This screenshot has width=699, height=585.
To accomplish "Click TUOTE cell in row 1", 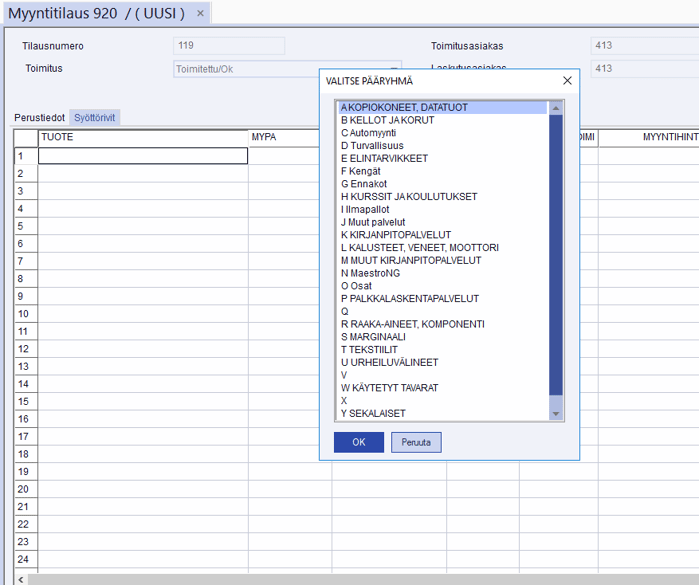I will pos(143,156).
